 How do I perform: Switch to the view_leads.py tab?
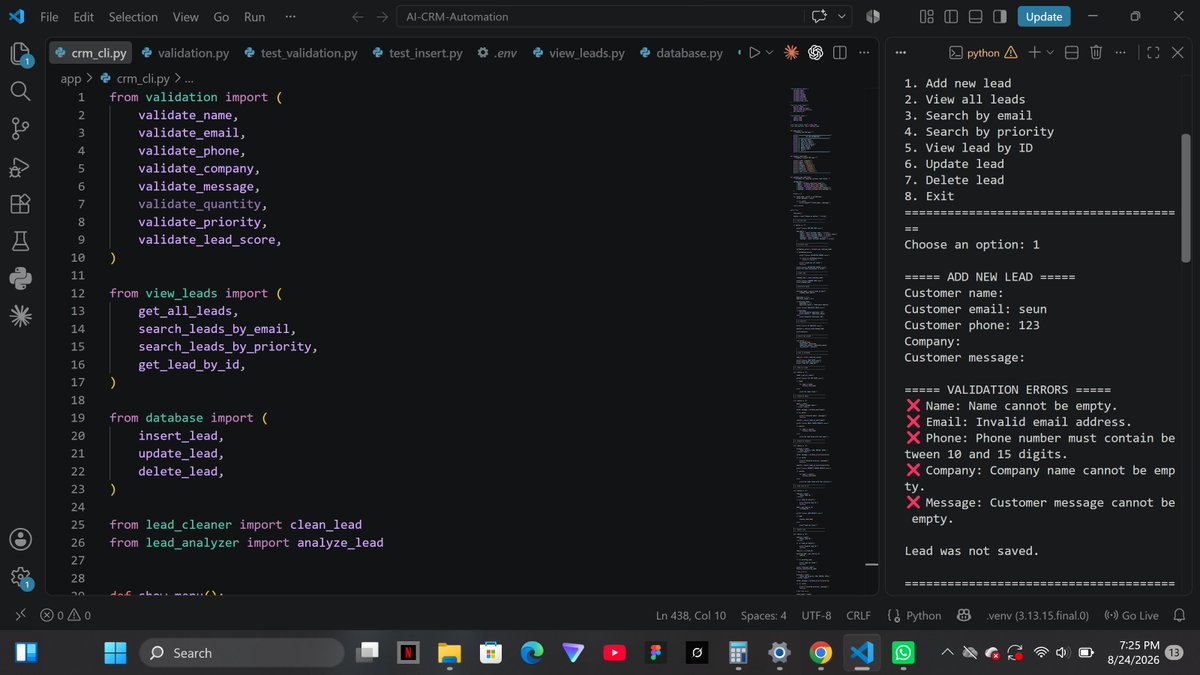[579, 53]
